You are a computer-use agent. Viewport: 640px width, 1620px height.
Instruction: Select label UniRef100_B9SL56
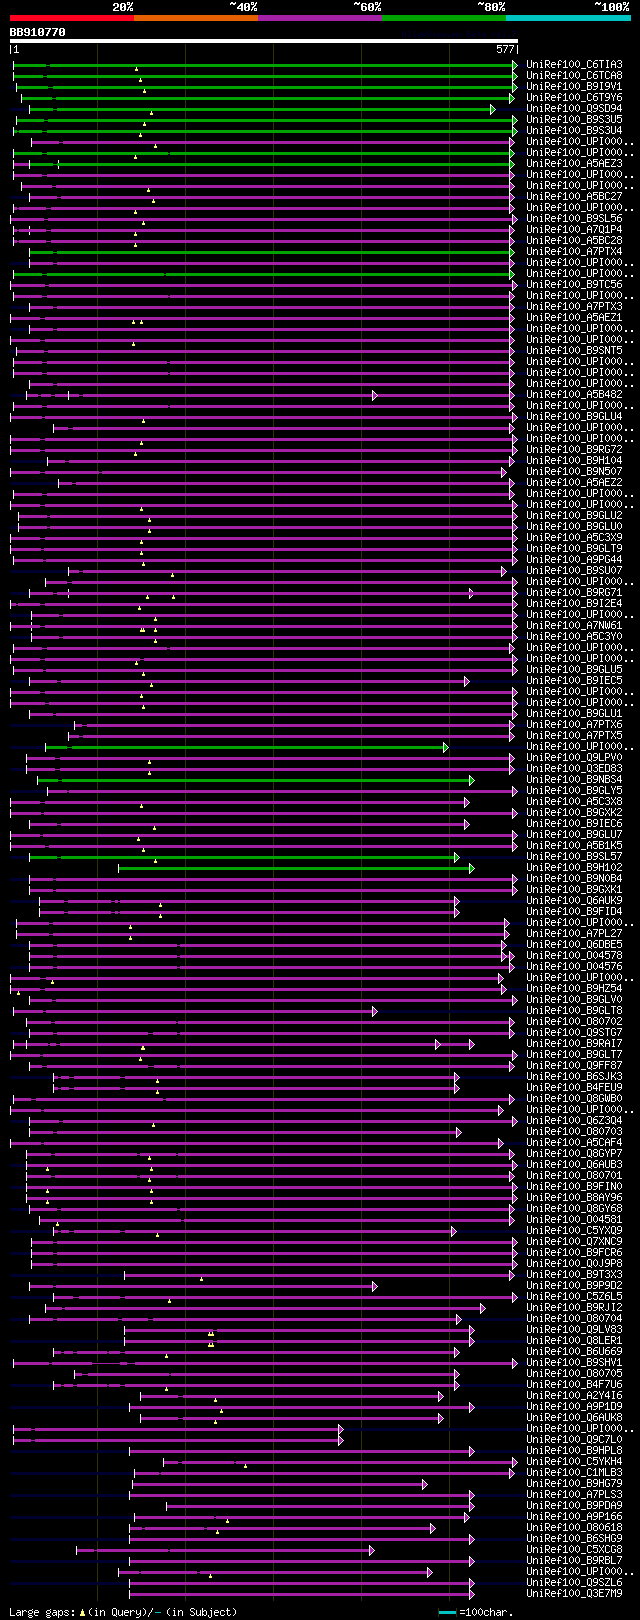(574, 219)
